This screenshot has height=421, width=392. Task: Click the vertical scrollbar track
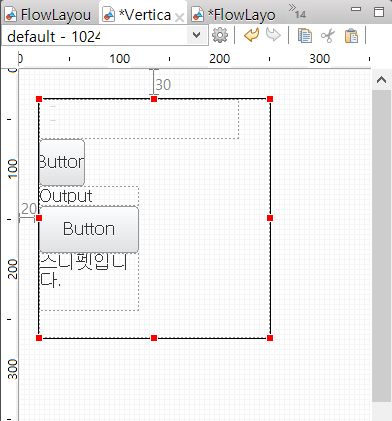click(x=381, y=246)
